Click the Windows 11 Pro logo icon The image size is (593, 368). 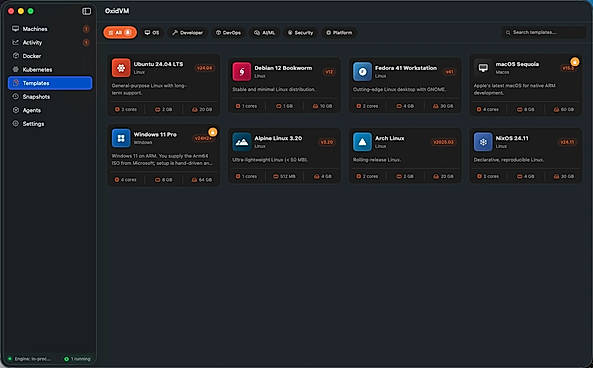pos(121,138)
